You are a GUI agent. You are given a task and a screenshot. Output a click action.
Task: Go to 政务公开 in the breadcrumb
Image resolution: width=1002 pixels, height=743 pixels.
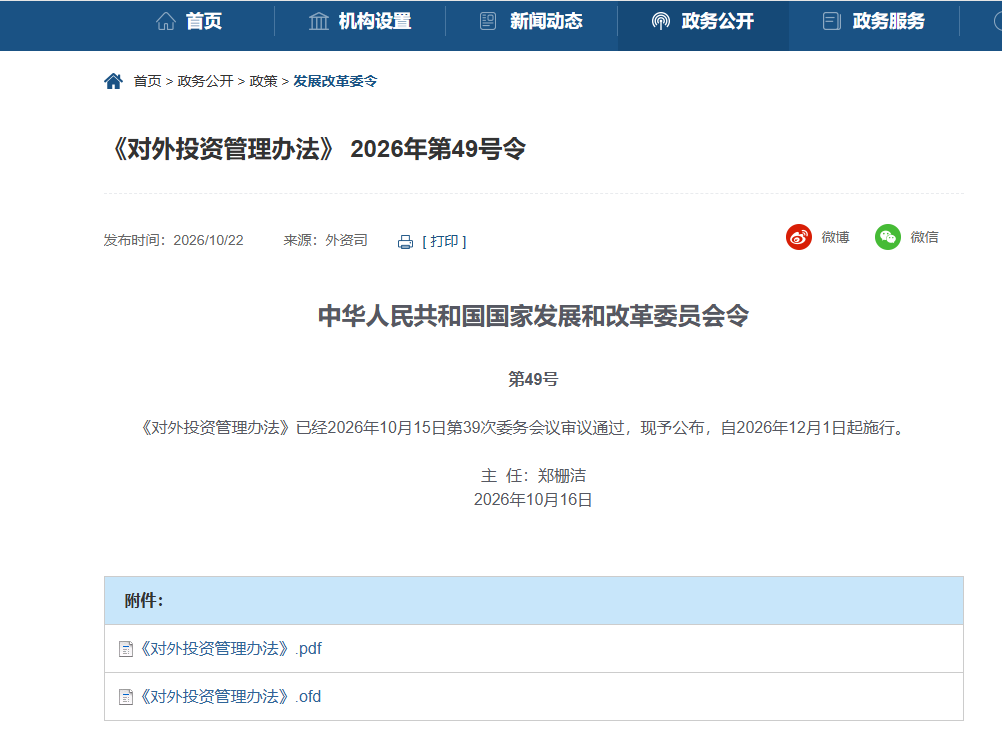click(x=205, y=81)
